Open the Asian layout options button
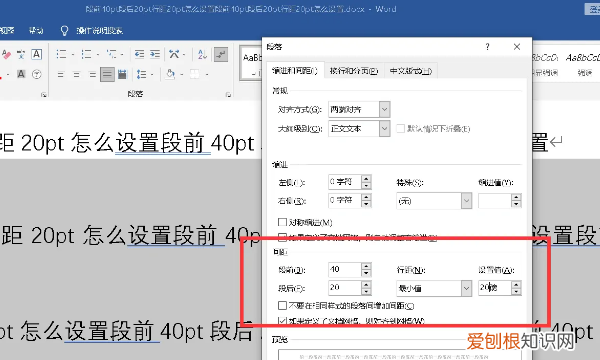The width and height of the screenshot is (600, 360). (x=174, y=54)
